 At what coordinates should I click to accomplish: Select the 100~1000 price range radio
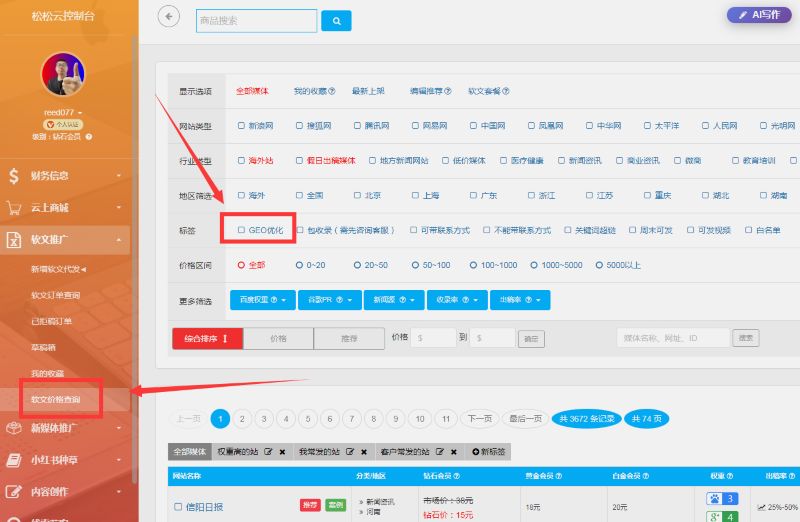click(x=473, y=265)
